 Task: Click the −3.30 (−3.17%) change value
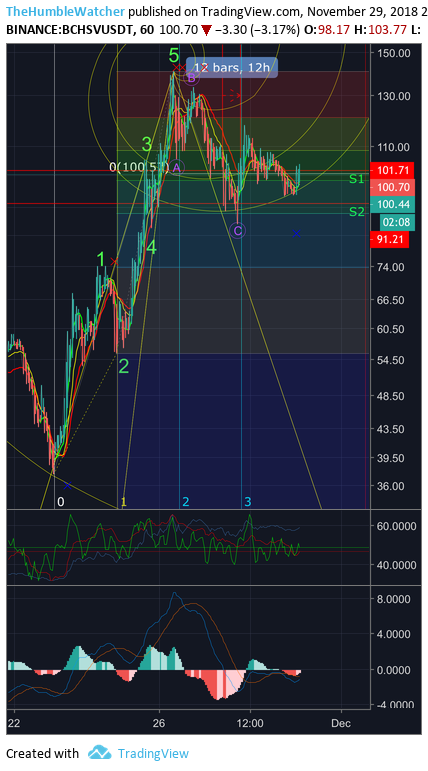[257, 31]
